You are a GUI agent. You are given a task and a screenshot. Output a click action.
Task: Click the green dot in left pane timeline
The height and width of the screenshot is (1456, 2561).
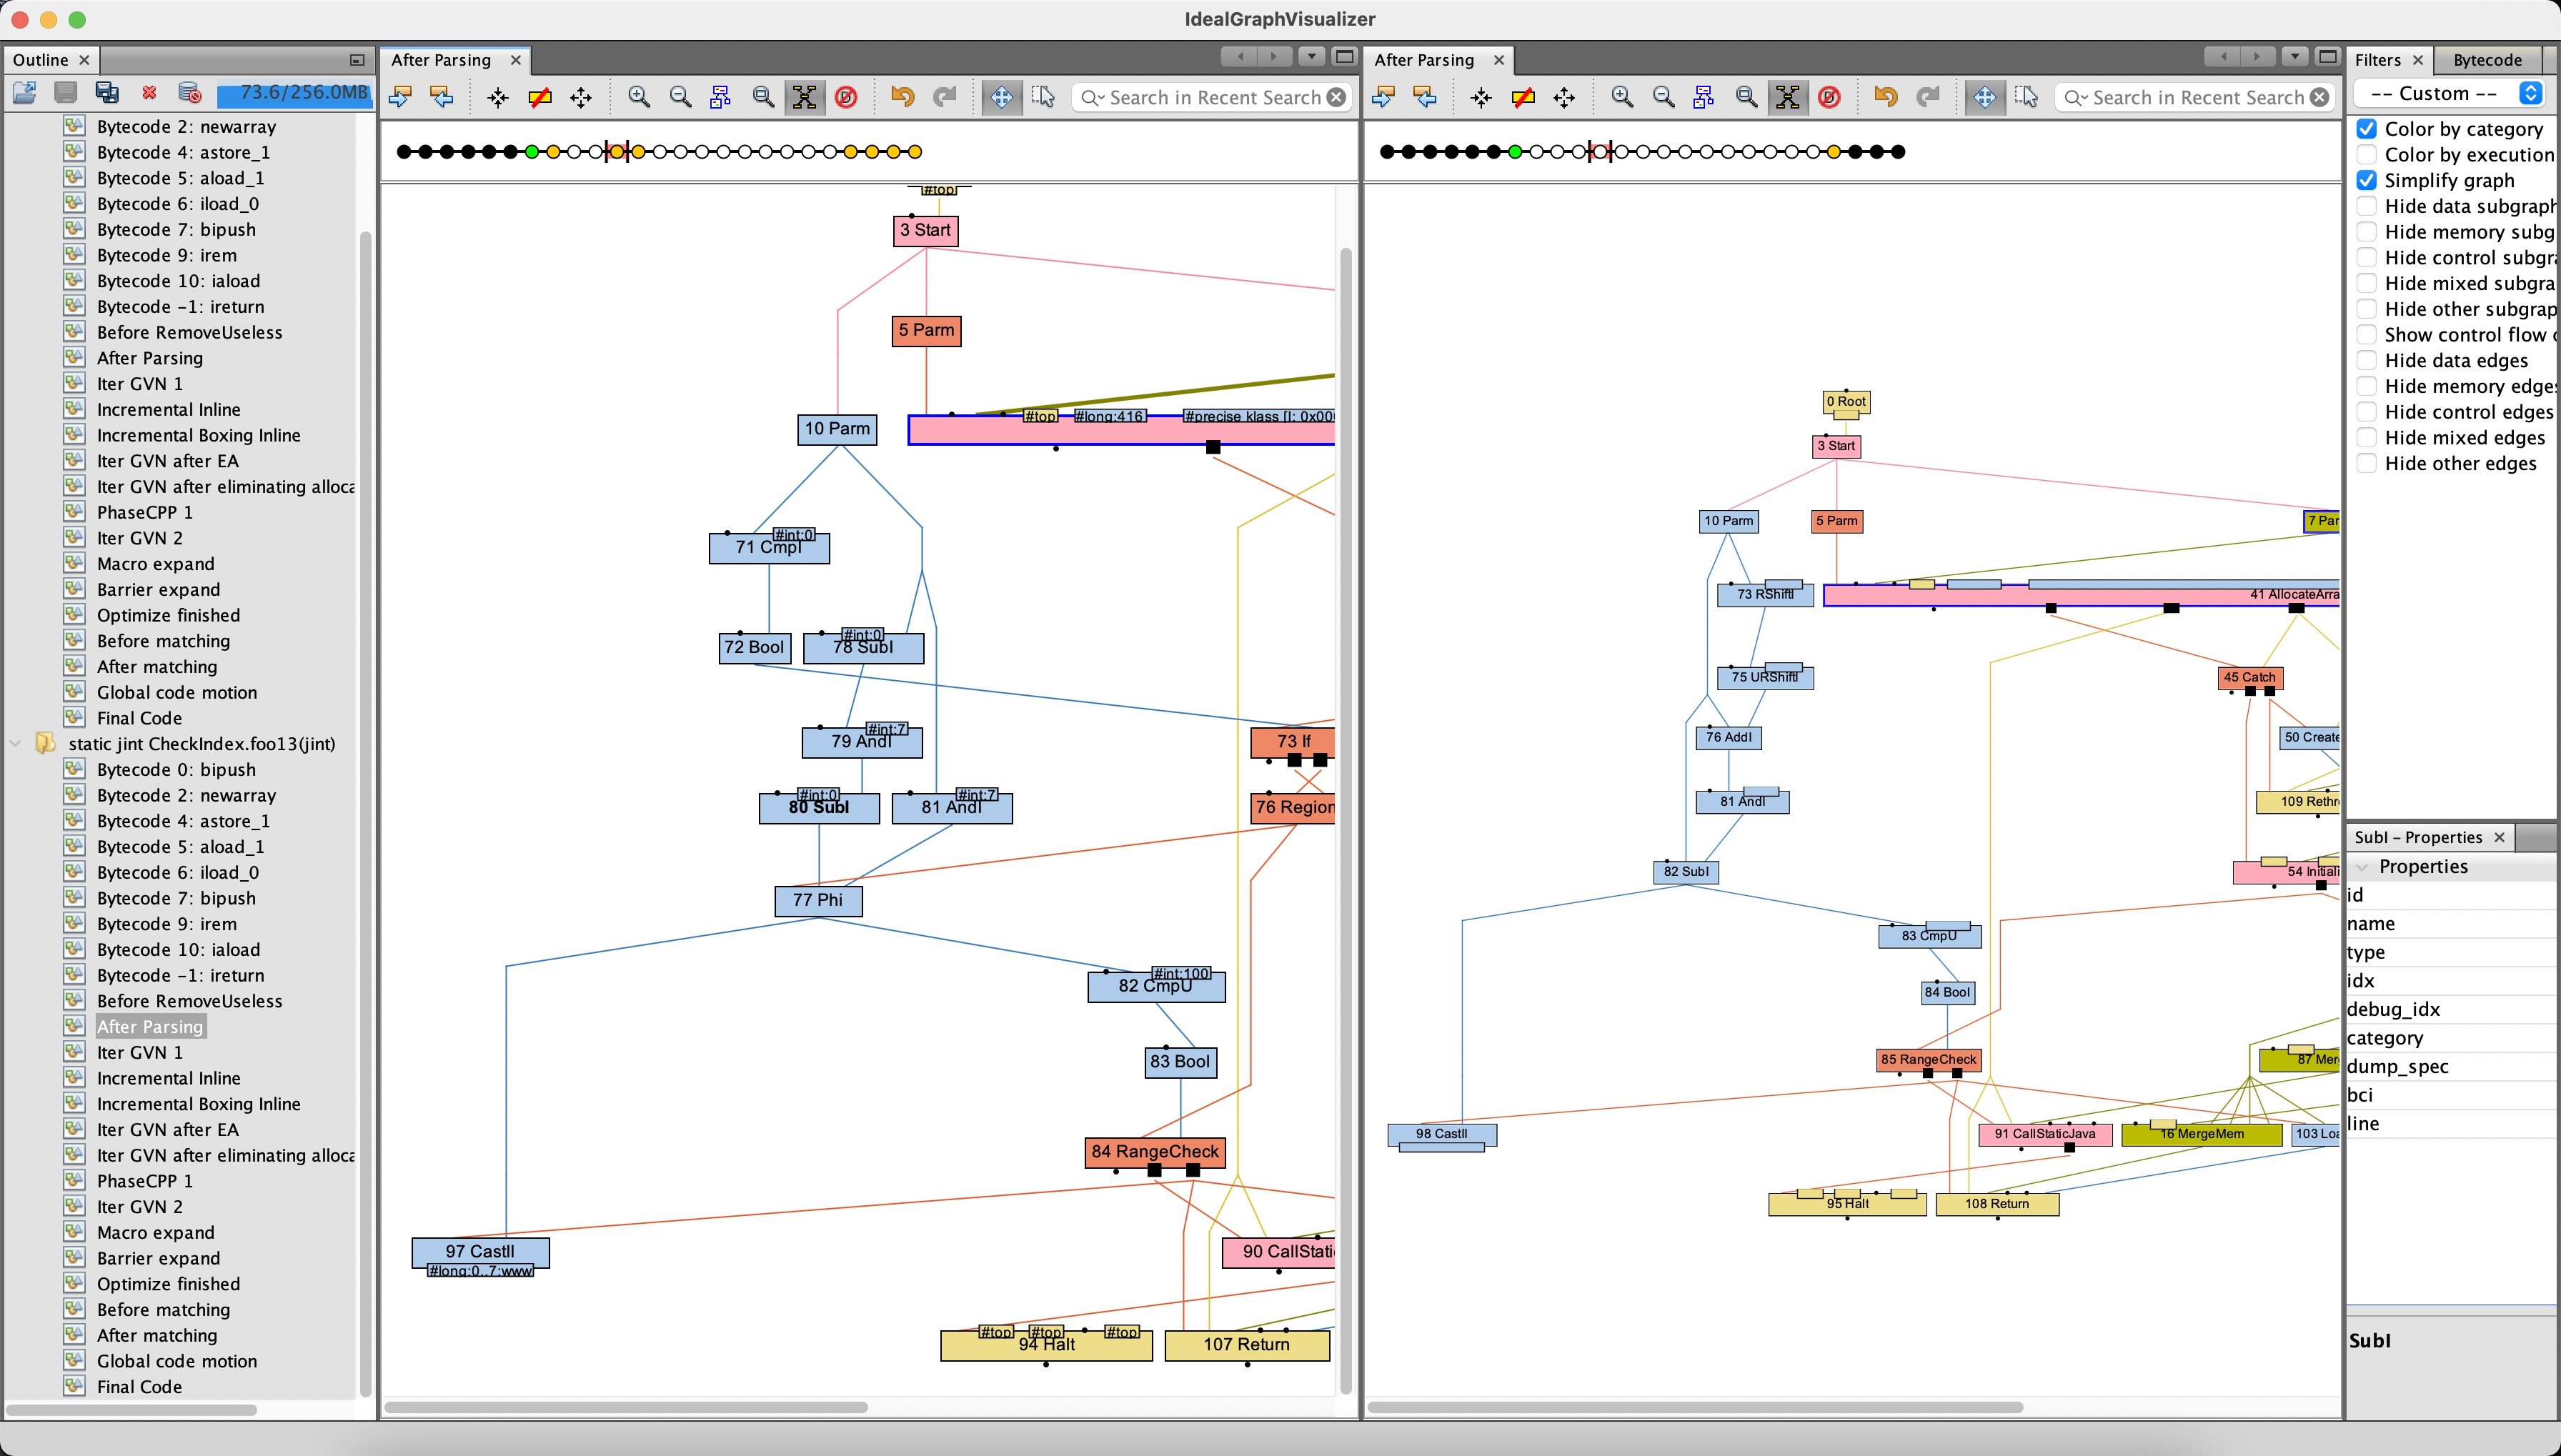(x=532, y=152)
